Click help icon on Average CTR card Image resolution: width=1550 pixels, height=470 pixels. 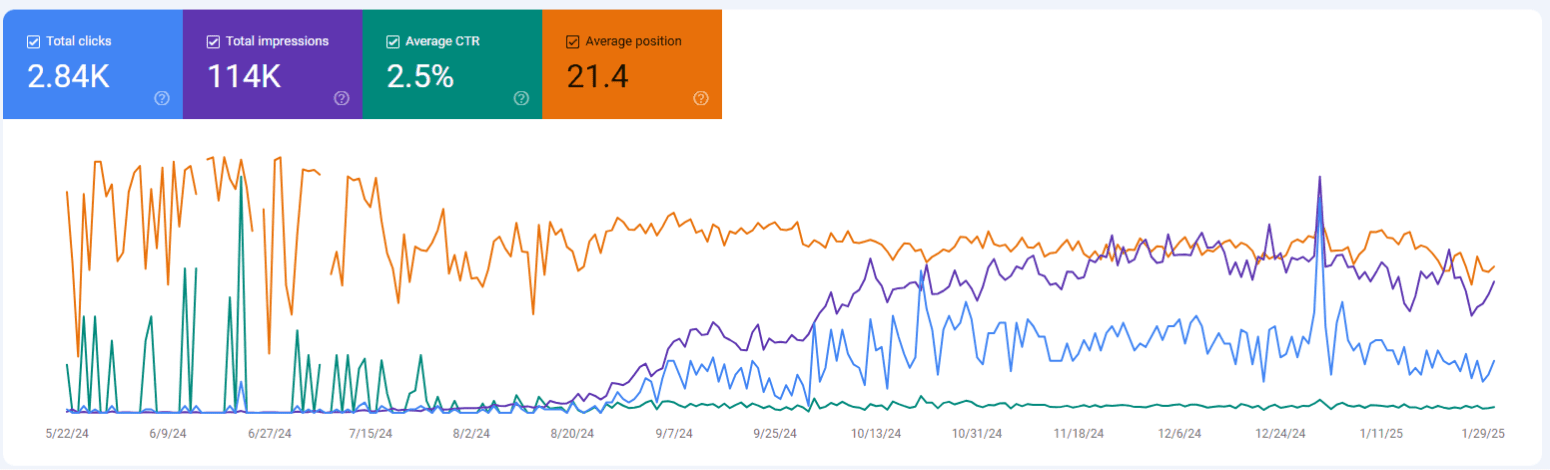(x=521, y=98)
